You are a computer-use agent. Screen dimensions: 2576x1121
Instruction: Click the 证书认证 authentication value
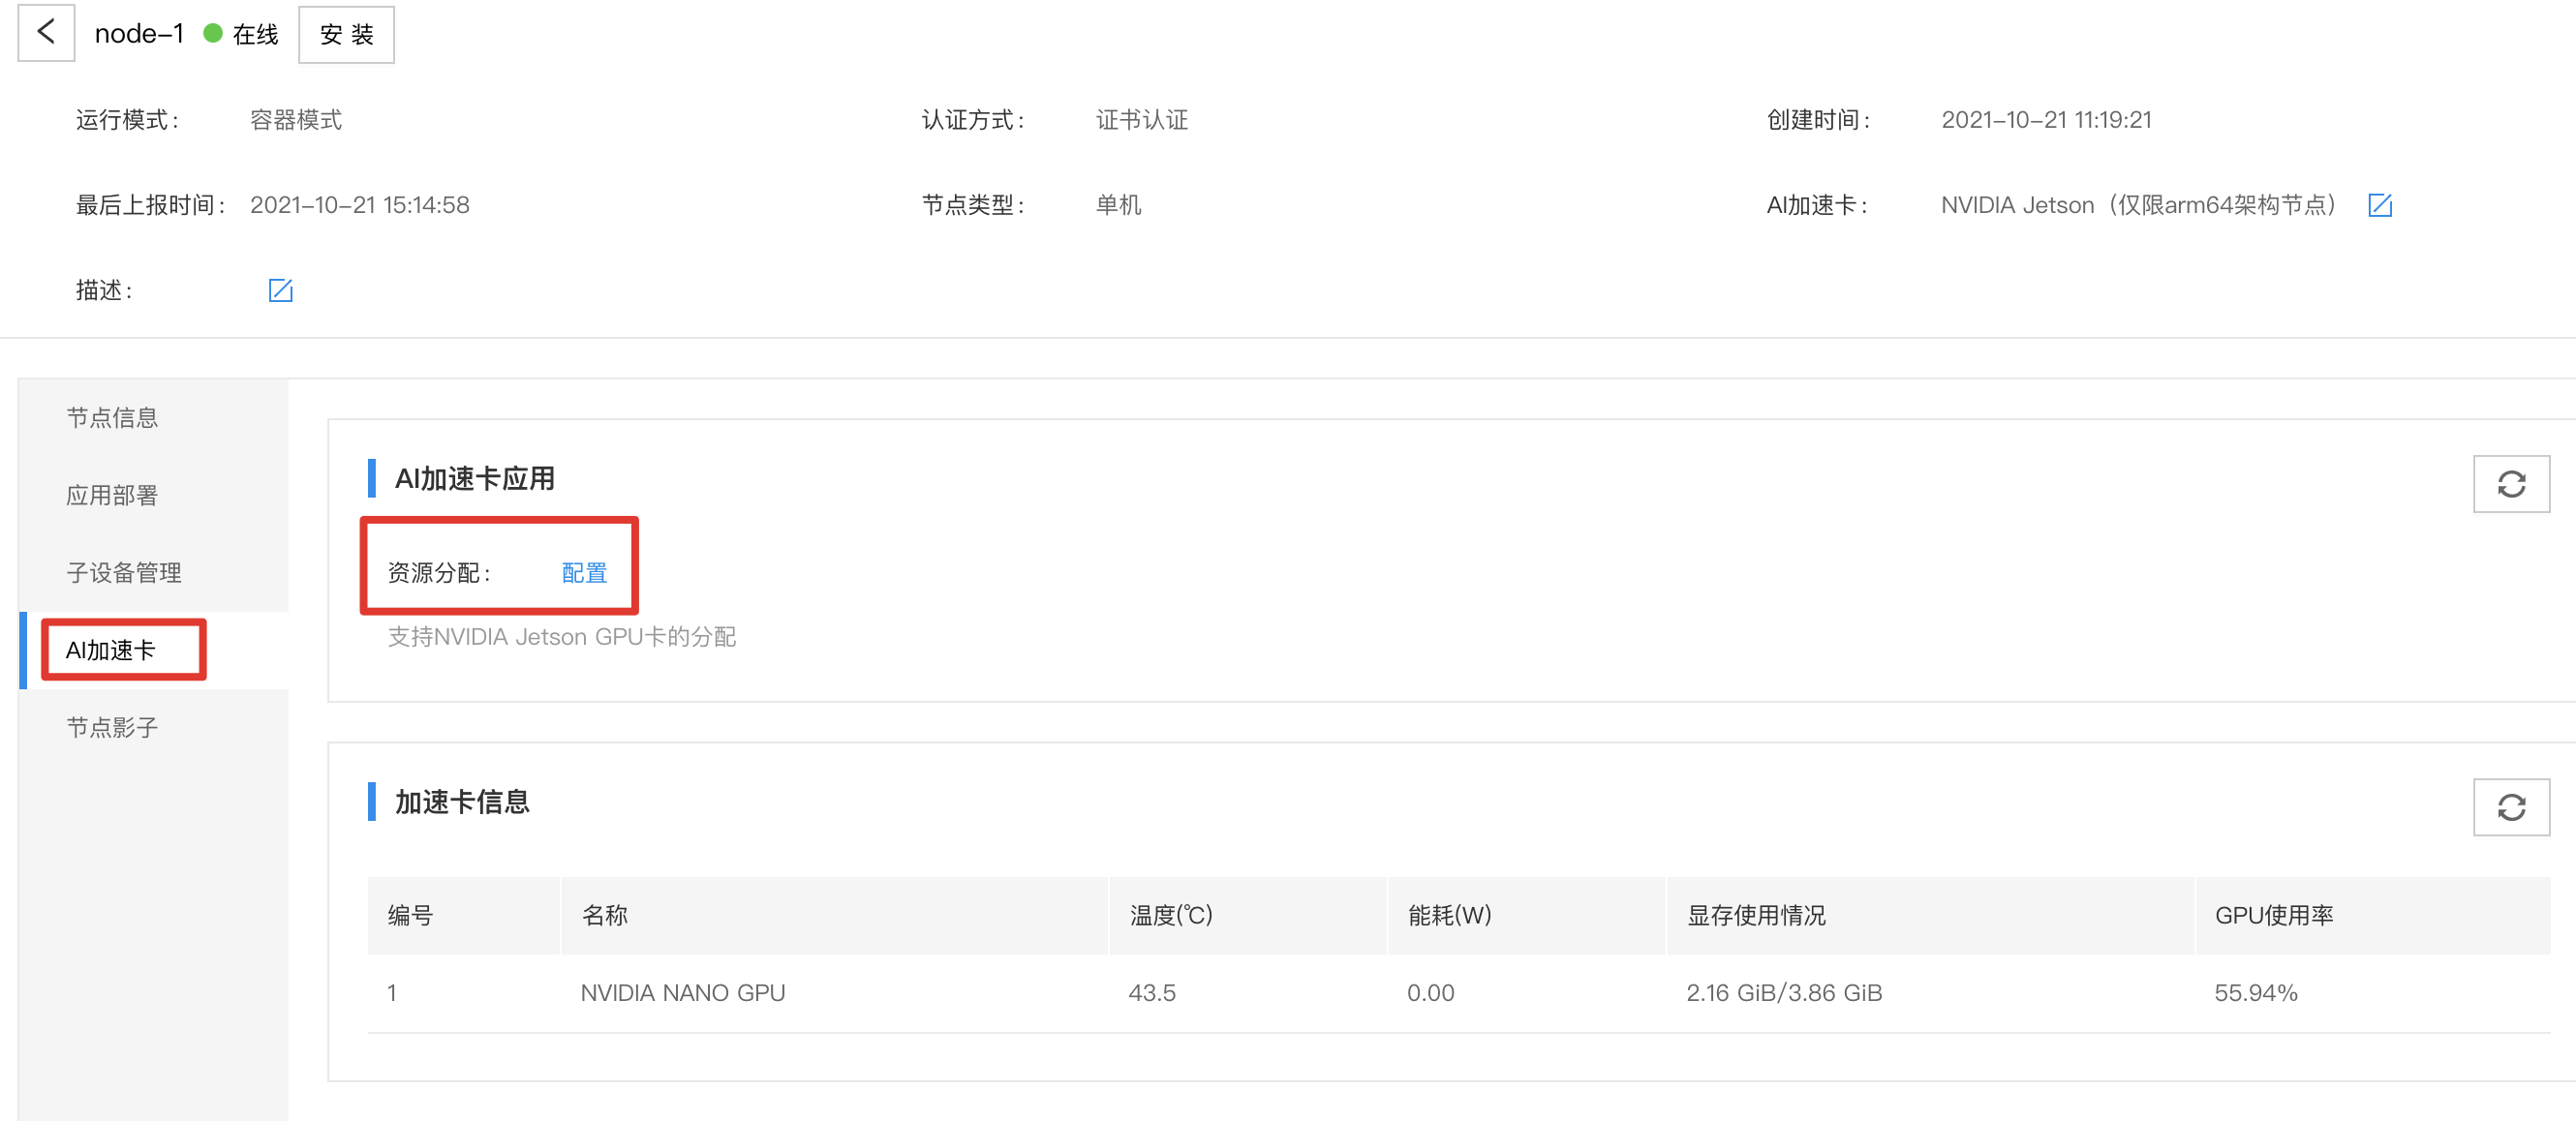(x=1142, y=120)
